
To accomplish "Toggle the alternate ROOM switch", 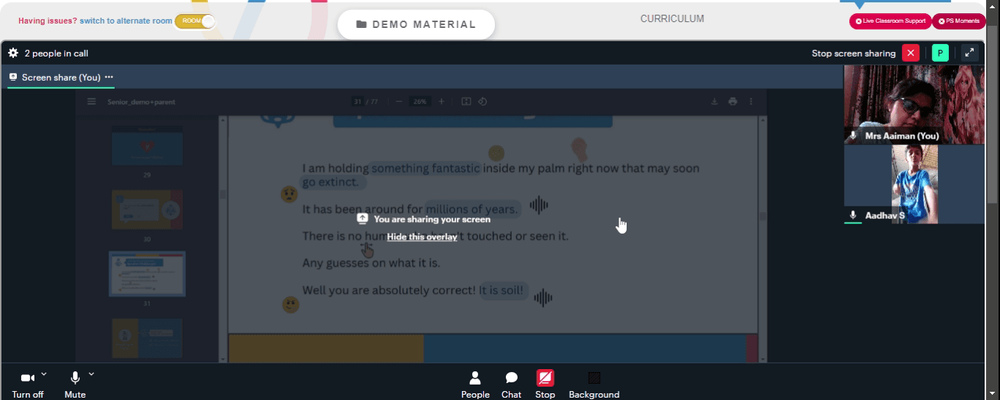I will 195,21.
